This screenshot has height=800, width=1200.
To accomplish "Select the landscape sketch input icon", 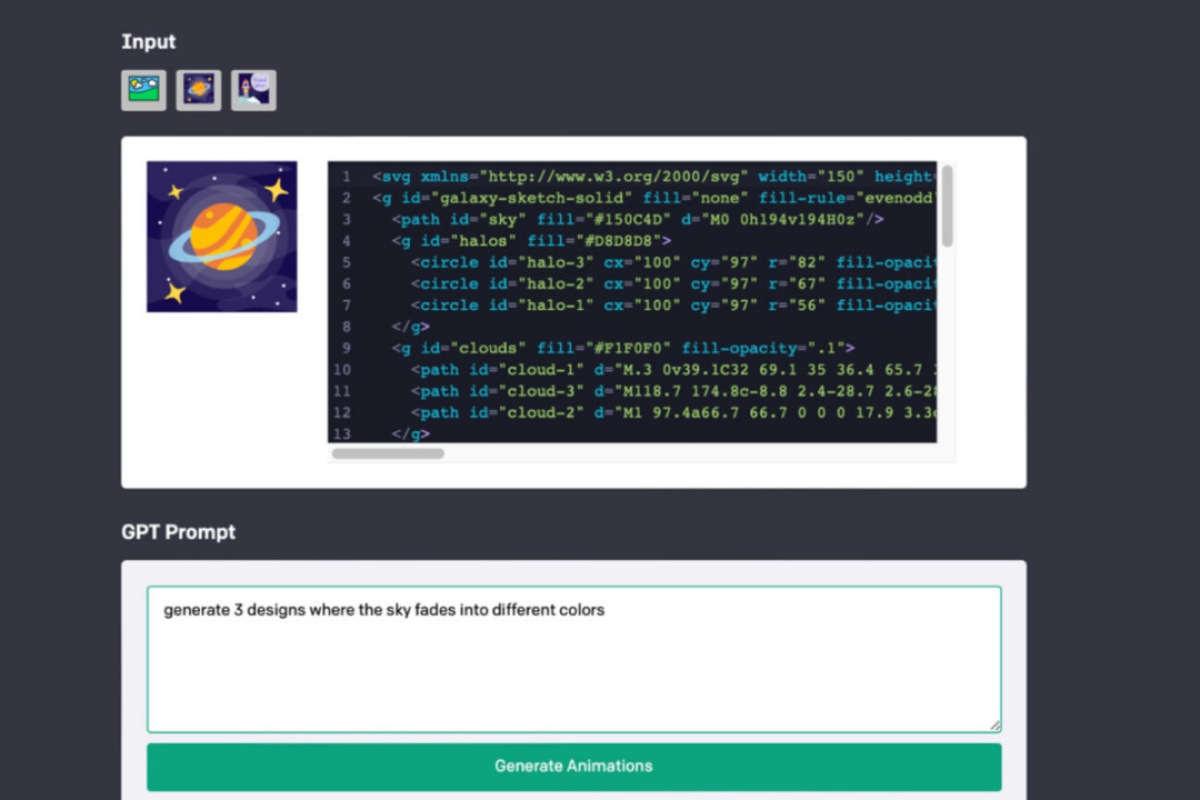I will point(143,88).
